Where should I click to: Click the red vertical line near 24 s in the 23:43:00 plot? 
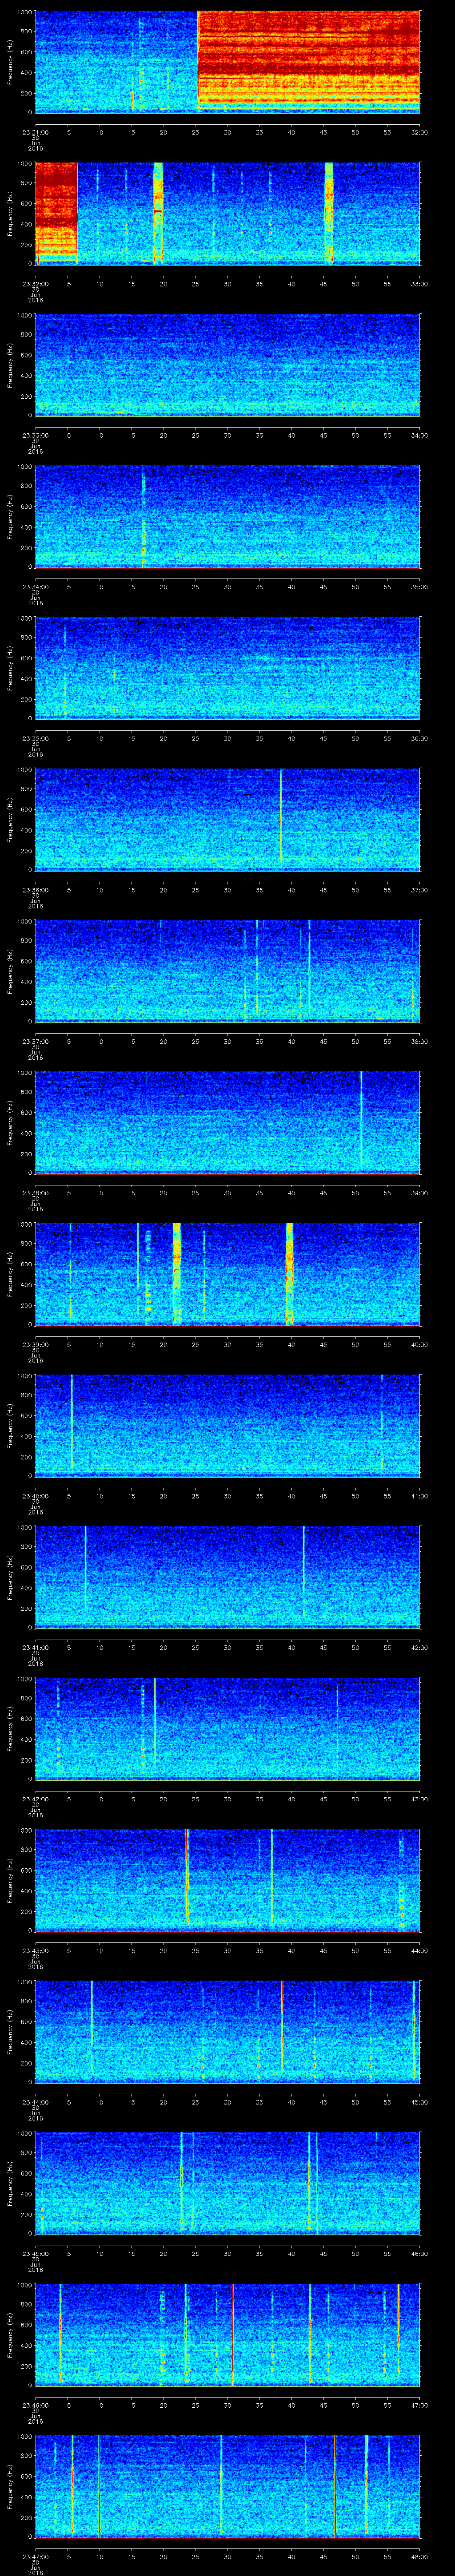coord(187,1877)
